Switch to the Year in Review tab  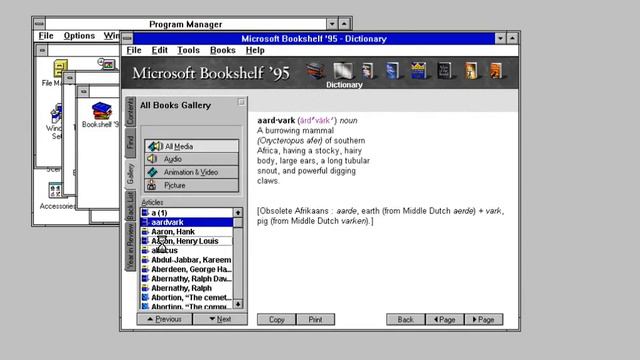tap(130, 247)
